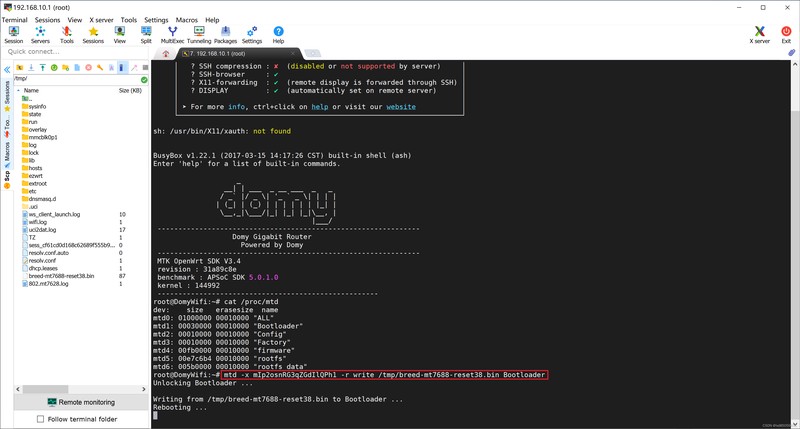Click the orange key-shaped SFTP toolbar icon

100,67
